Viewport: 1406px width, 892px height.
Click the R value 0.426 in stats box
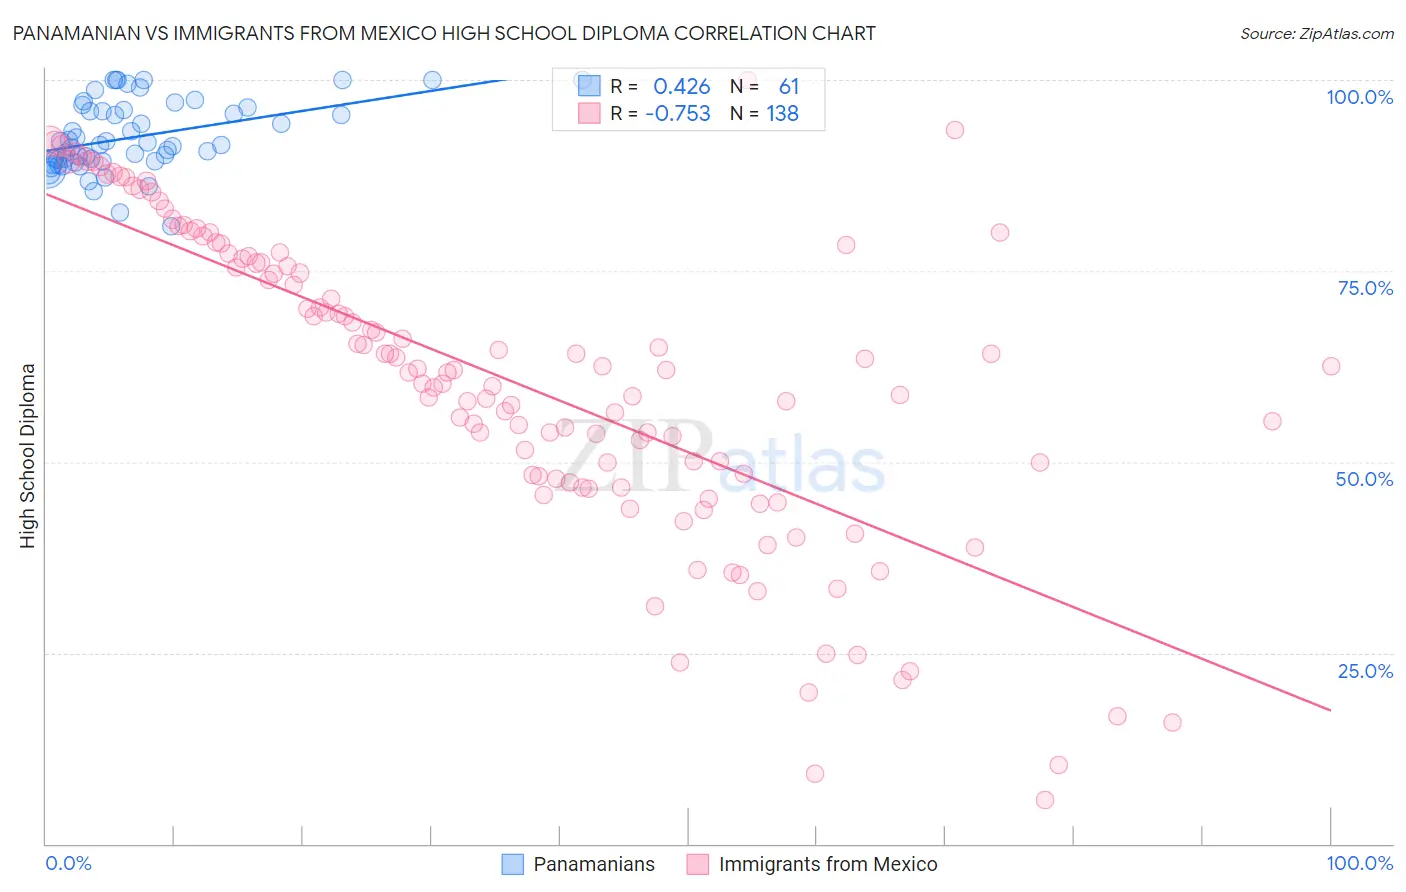pyautogui.click(x=682, y=87)
